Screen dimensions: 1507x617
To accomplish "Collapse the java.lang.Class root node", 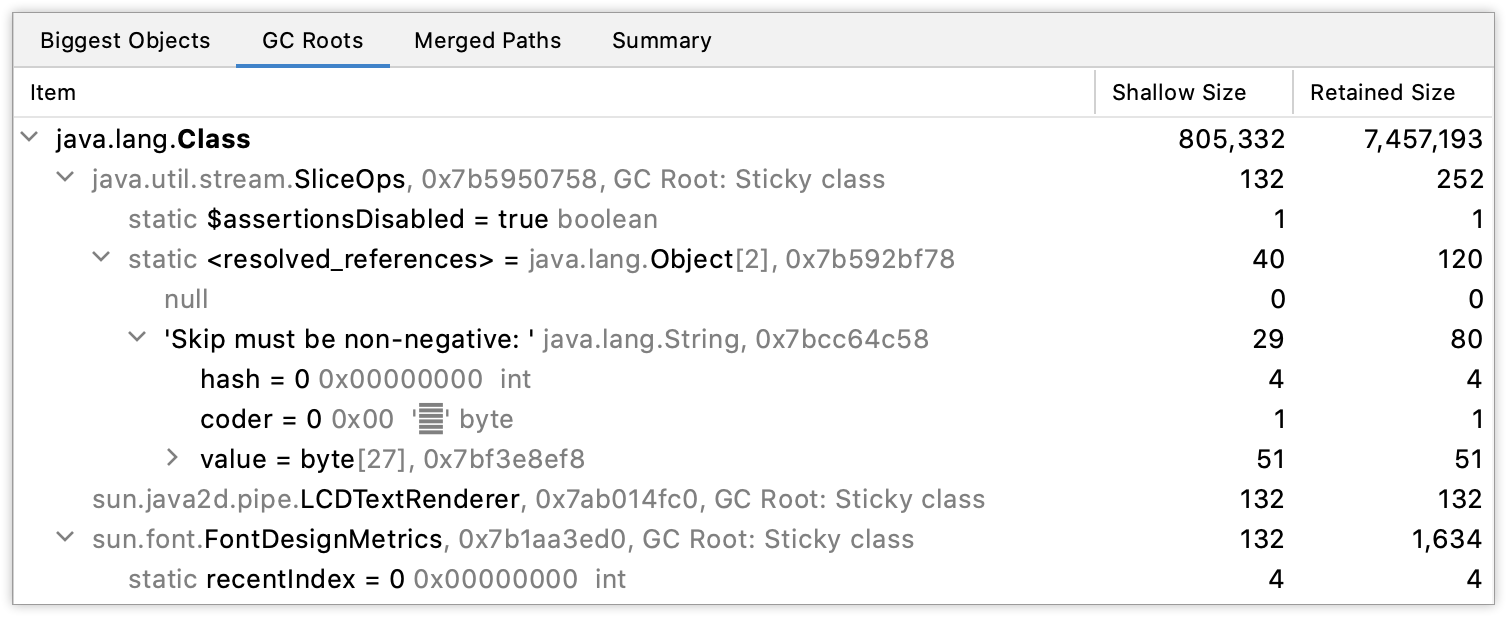I will click(x=27, y=138).
